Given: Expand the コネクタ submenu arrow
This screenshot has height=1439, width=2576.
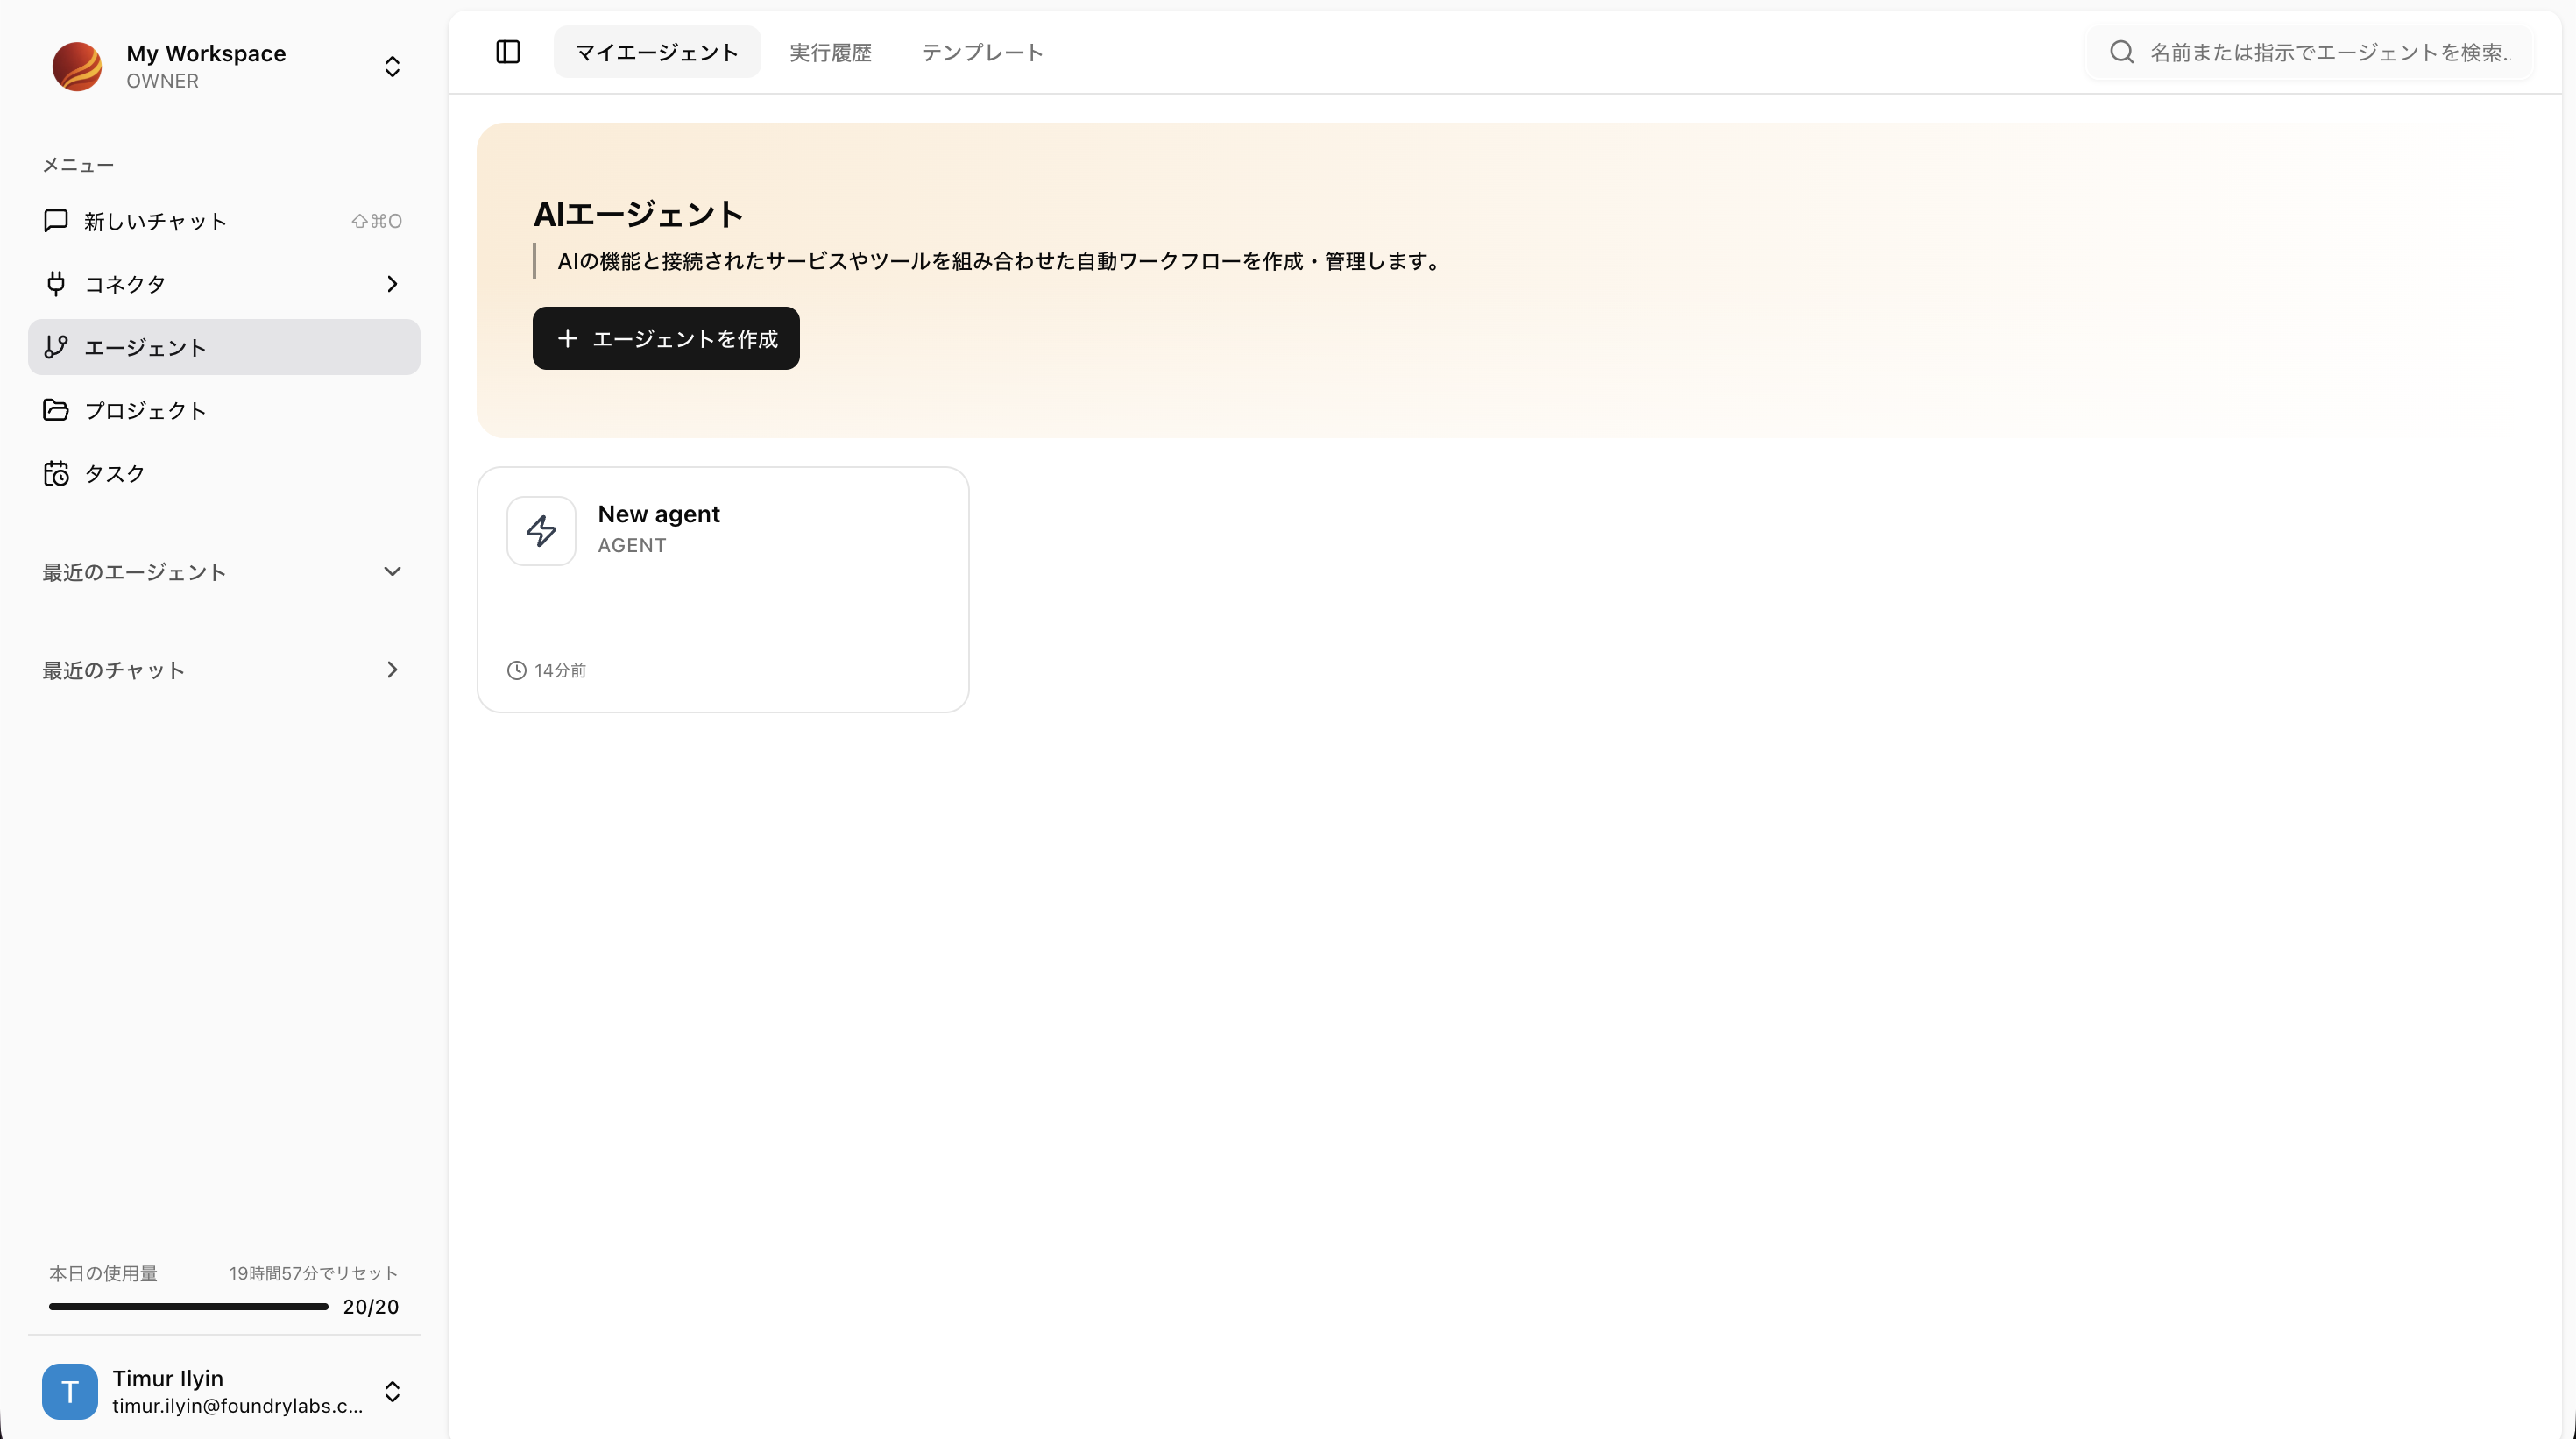Looking at the screenshot, I should tap(392, 284).
